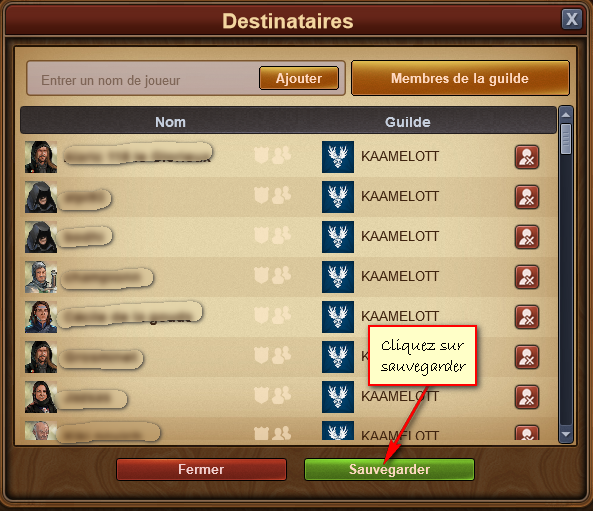This screenshot has height=511, width=593.
Task: Click the player name input field
Action: pyautogui.click(x=144, y=79)
